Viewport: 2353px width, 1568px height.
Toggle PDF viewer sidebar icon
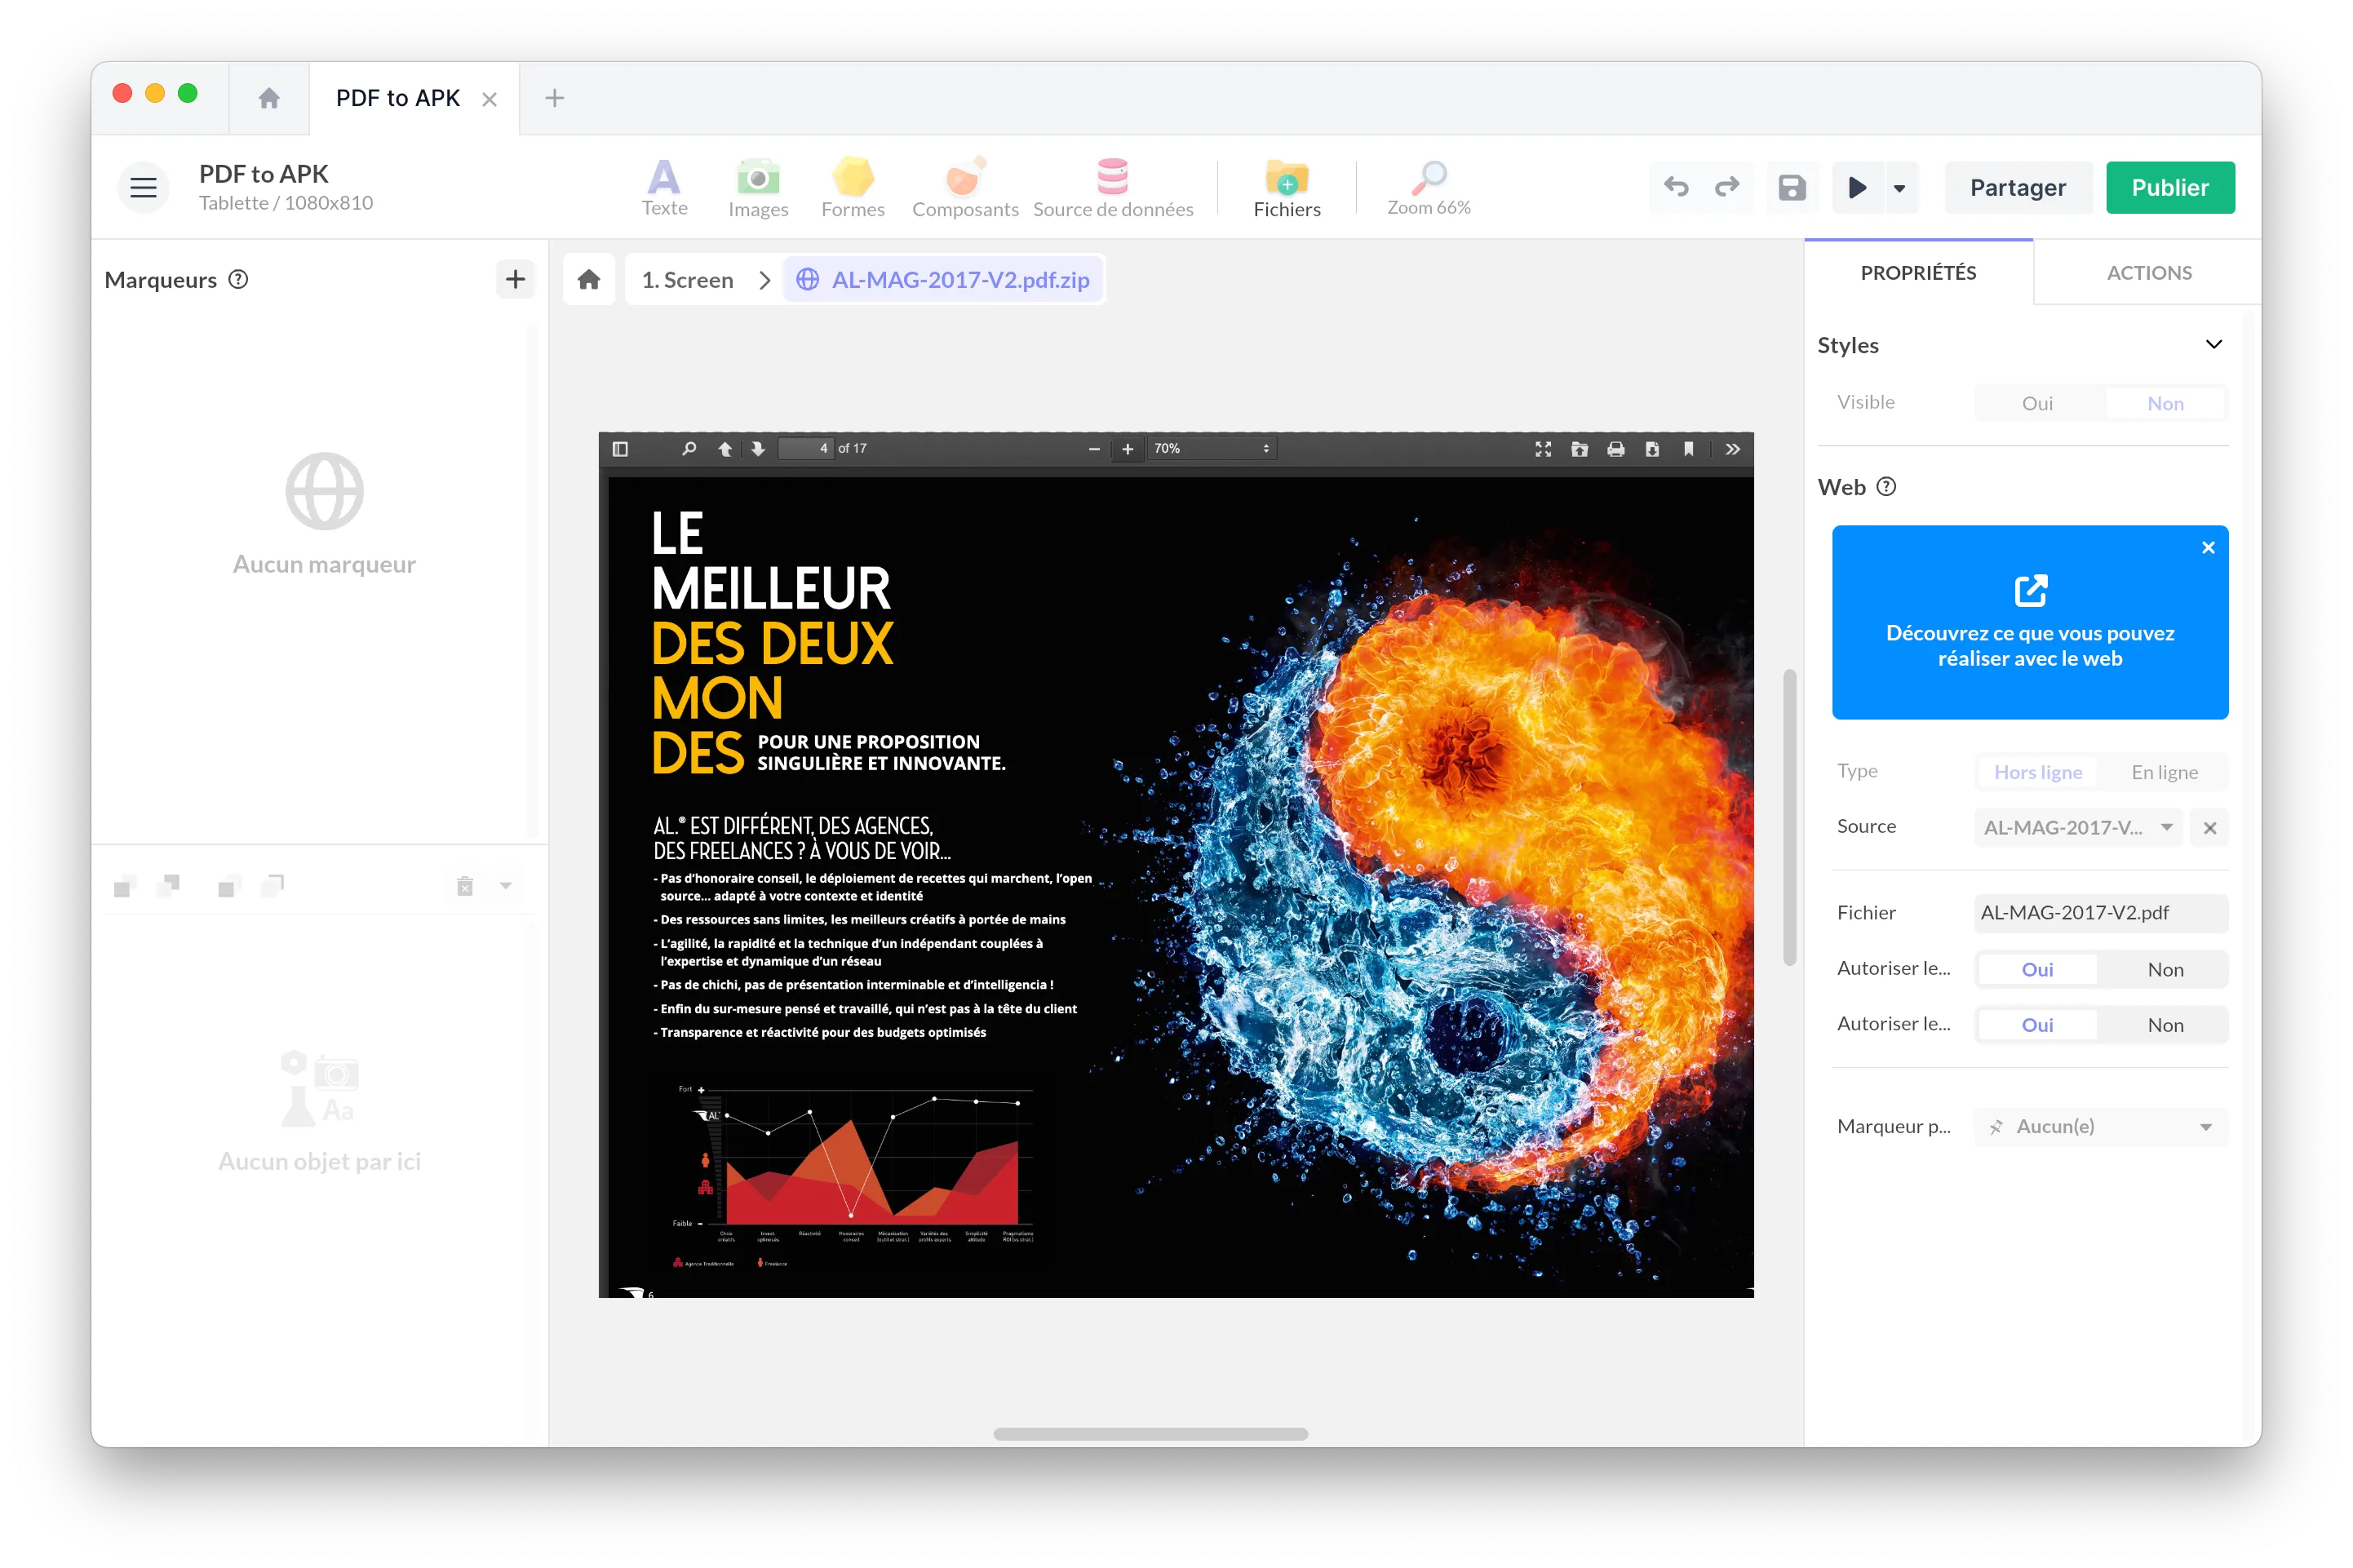[x=620, y=449]
